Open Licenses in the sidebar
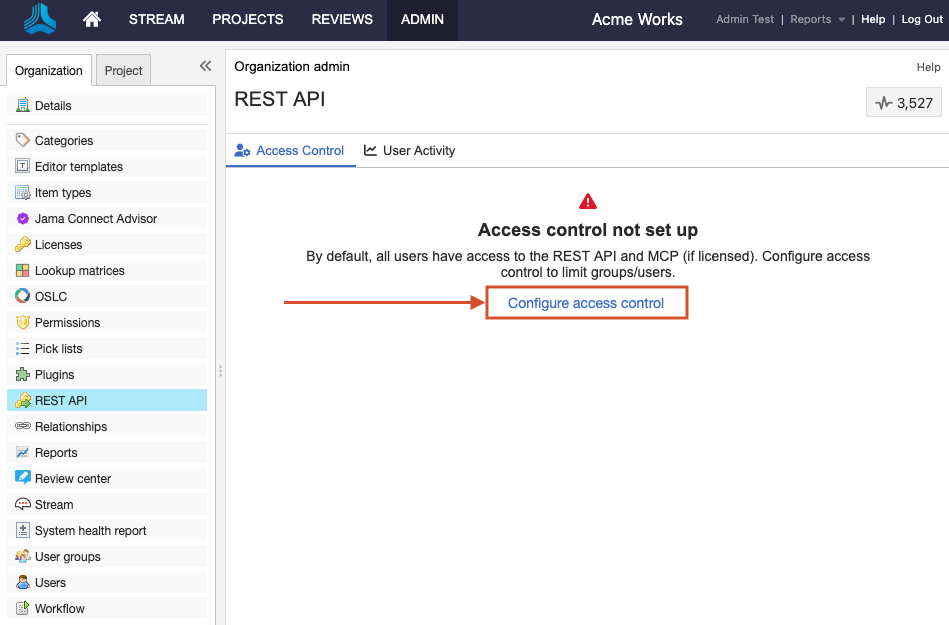The width and height of the screenshot is (949, 625). [x=107, y=244]
